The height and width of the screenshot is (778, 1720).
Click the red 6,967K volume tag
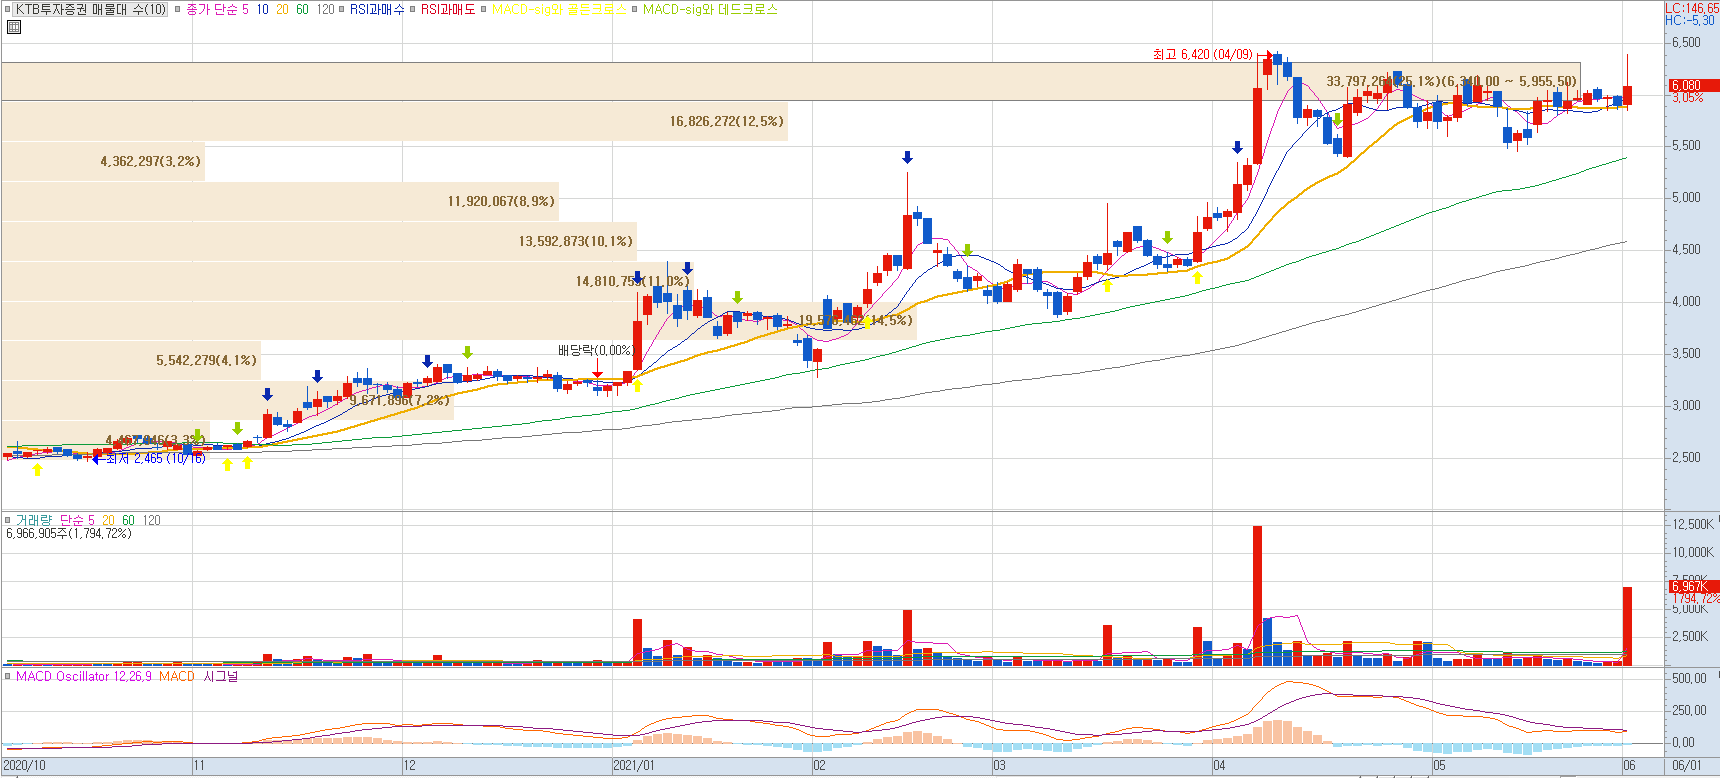pyautogui.click(x=1694, y=587)
